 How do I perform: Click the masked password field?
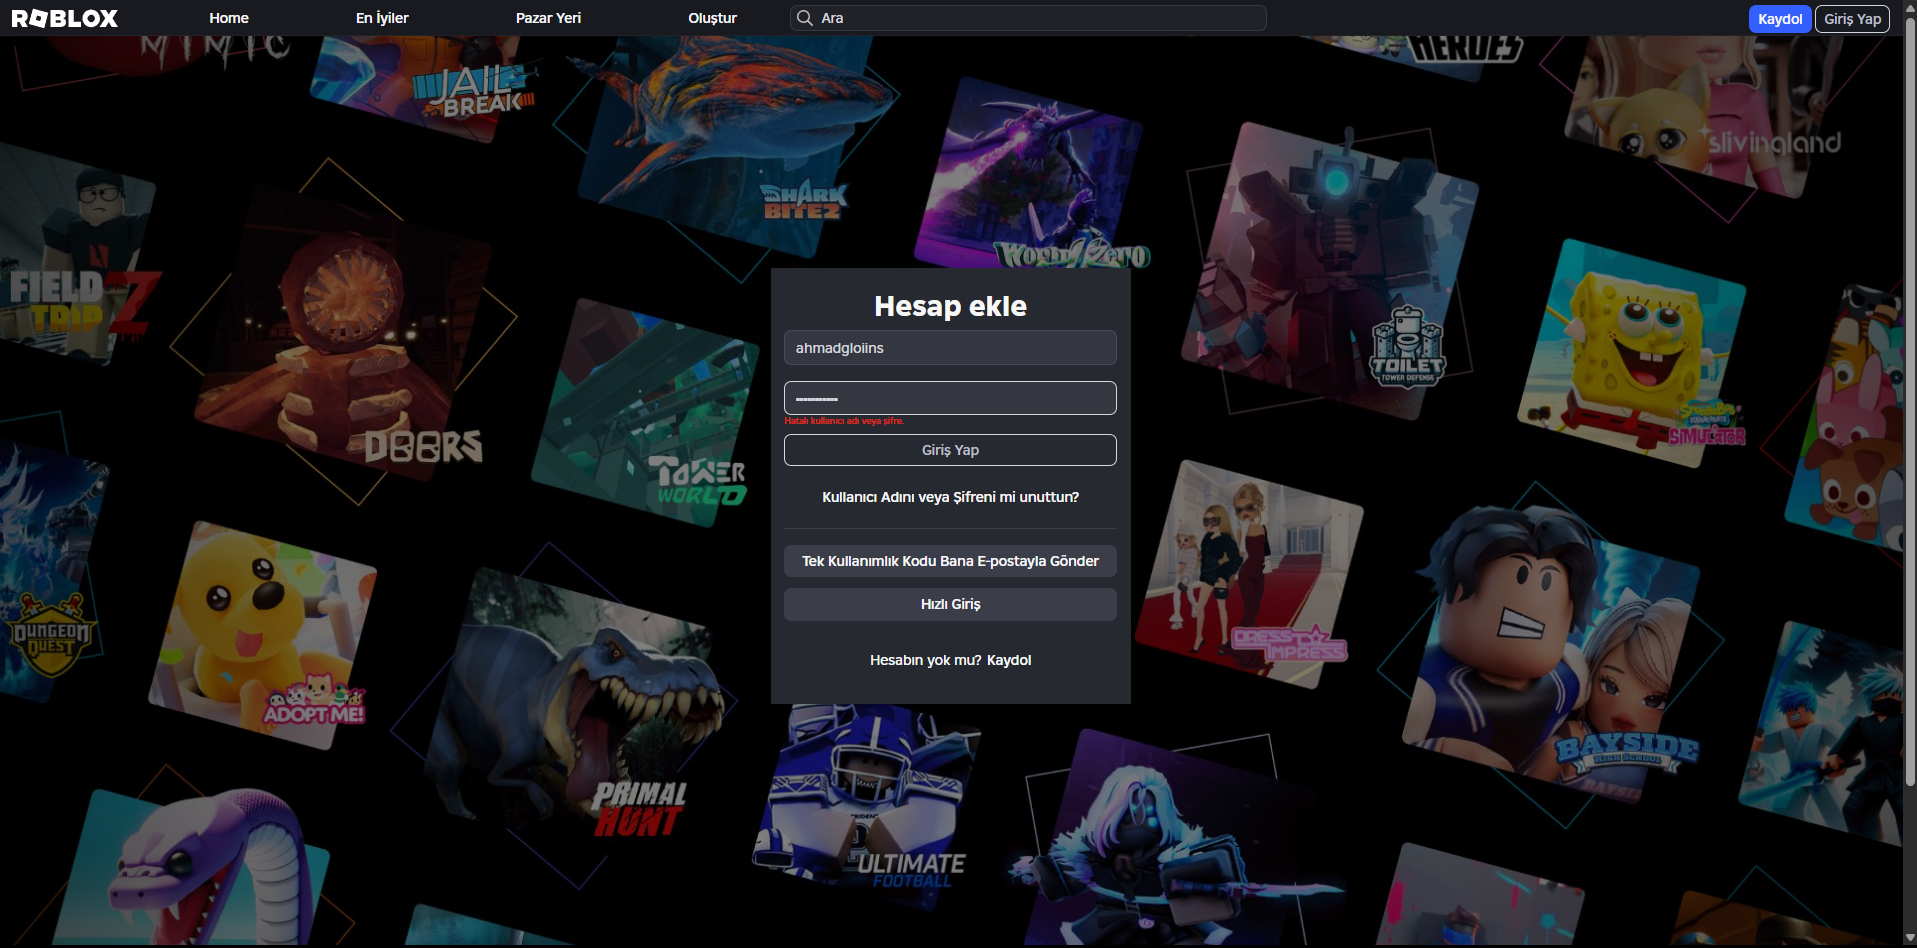click(x=950, y=398)
